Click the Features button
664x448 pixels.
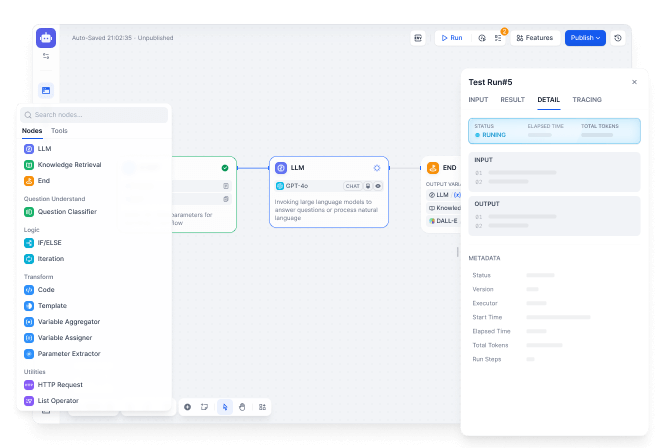click(534, 38)
